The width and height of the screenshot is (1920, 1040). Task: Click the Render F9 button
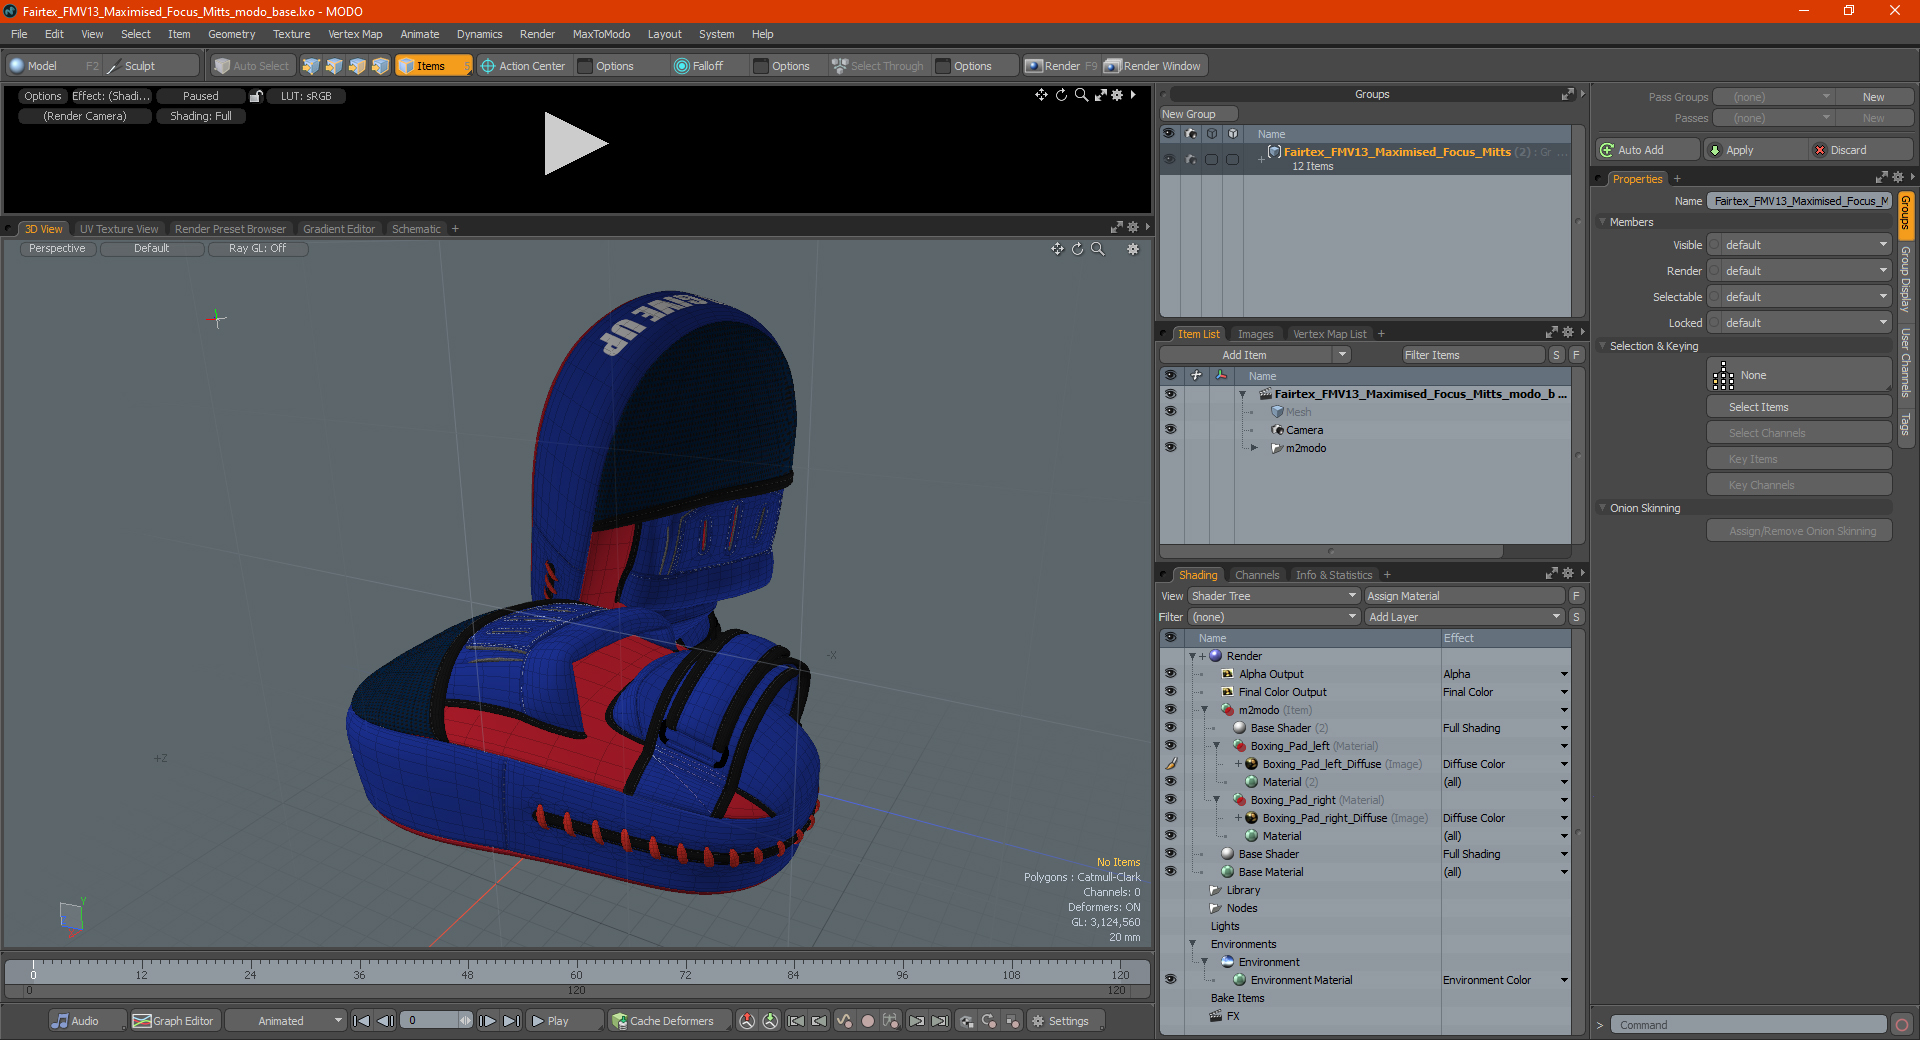click(1061, 66)
